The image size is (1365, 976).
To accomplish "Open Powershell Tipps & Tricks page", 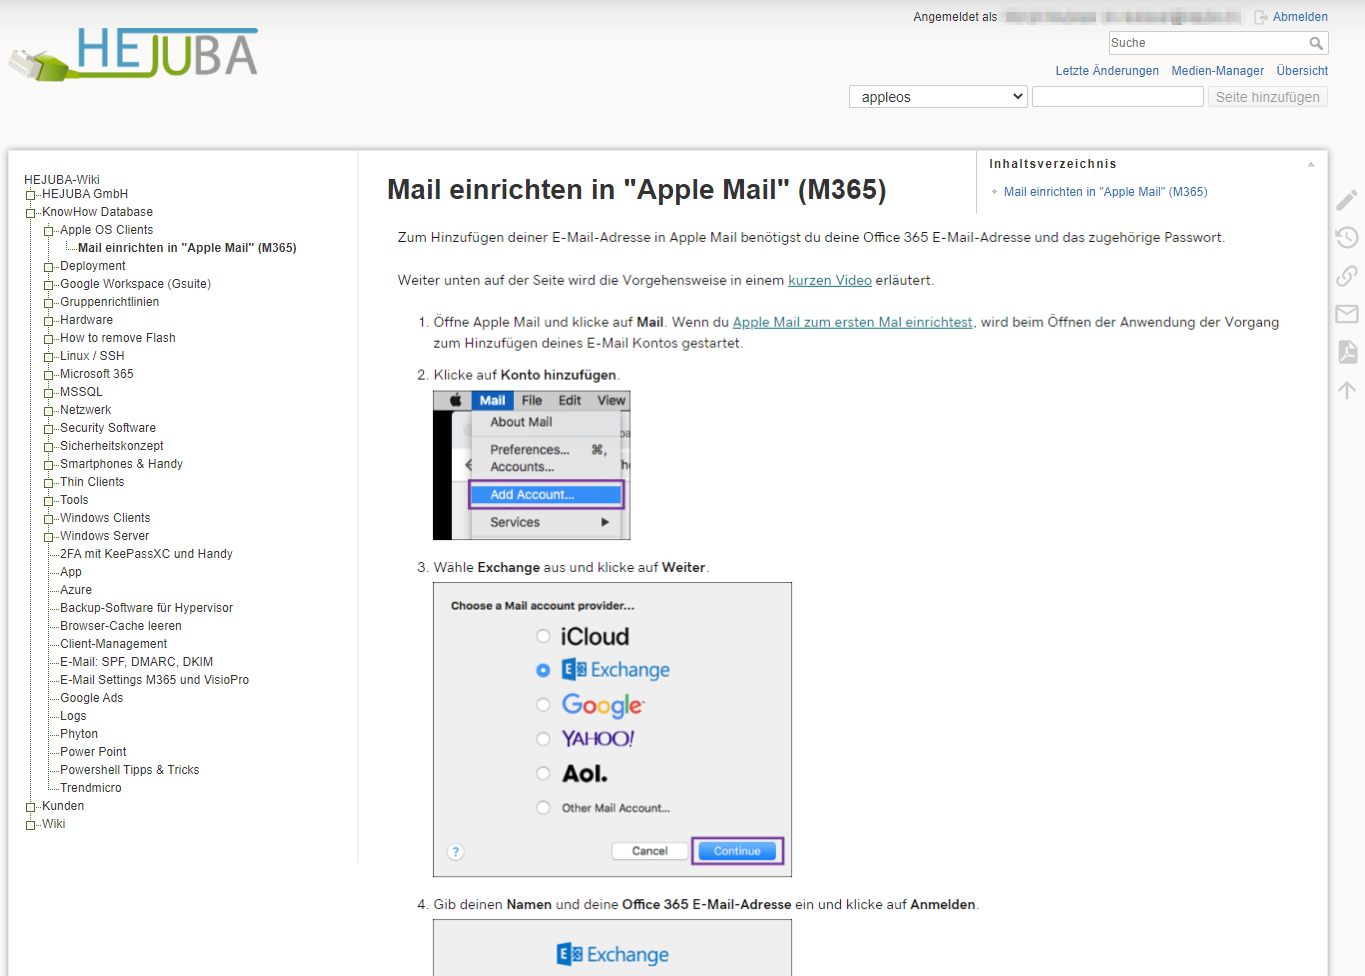I will coord(130,770).
